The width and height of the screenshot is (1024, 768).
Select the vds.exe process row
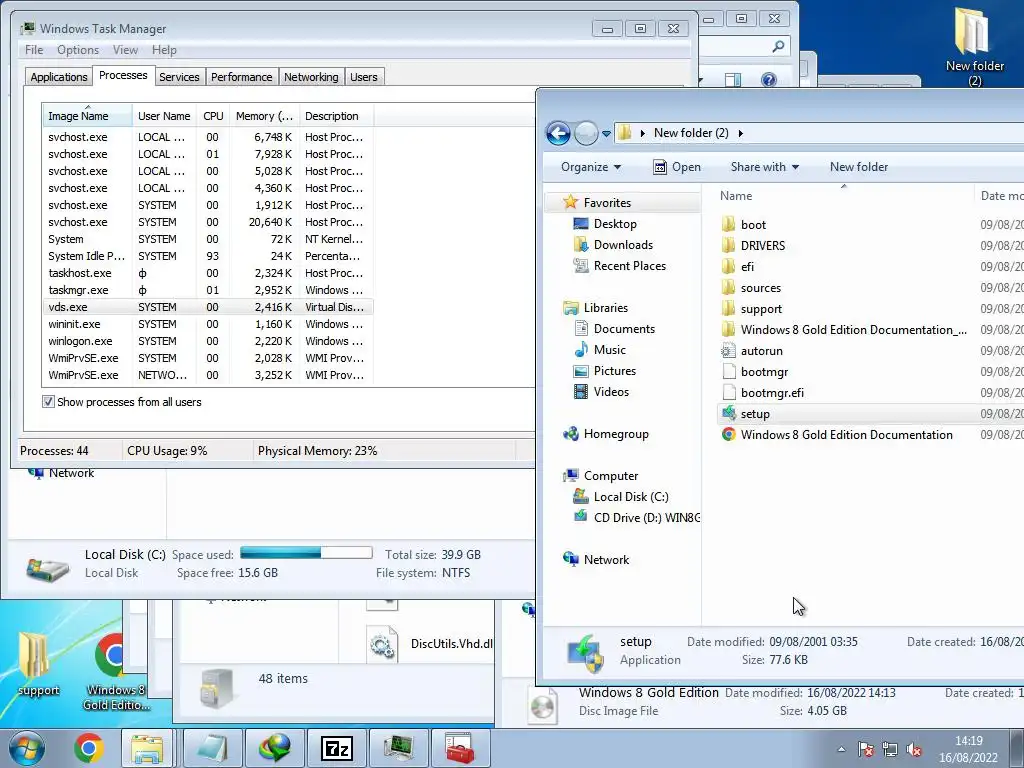click(208, 307)
